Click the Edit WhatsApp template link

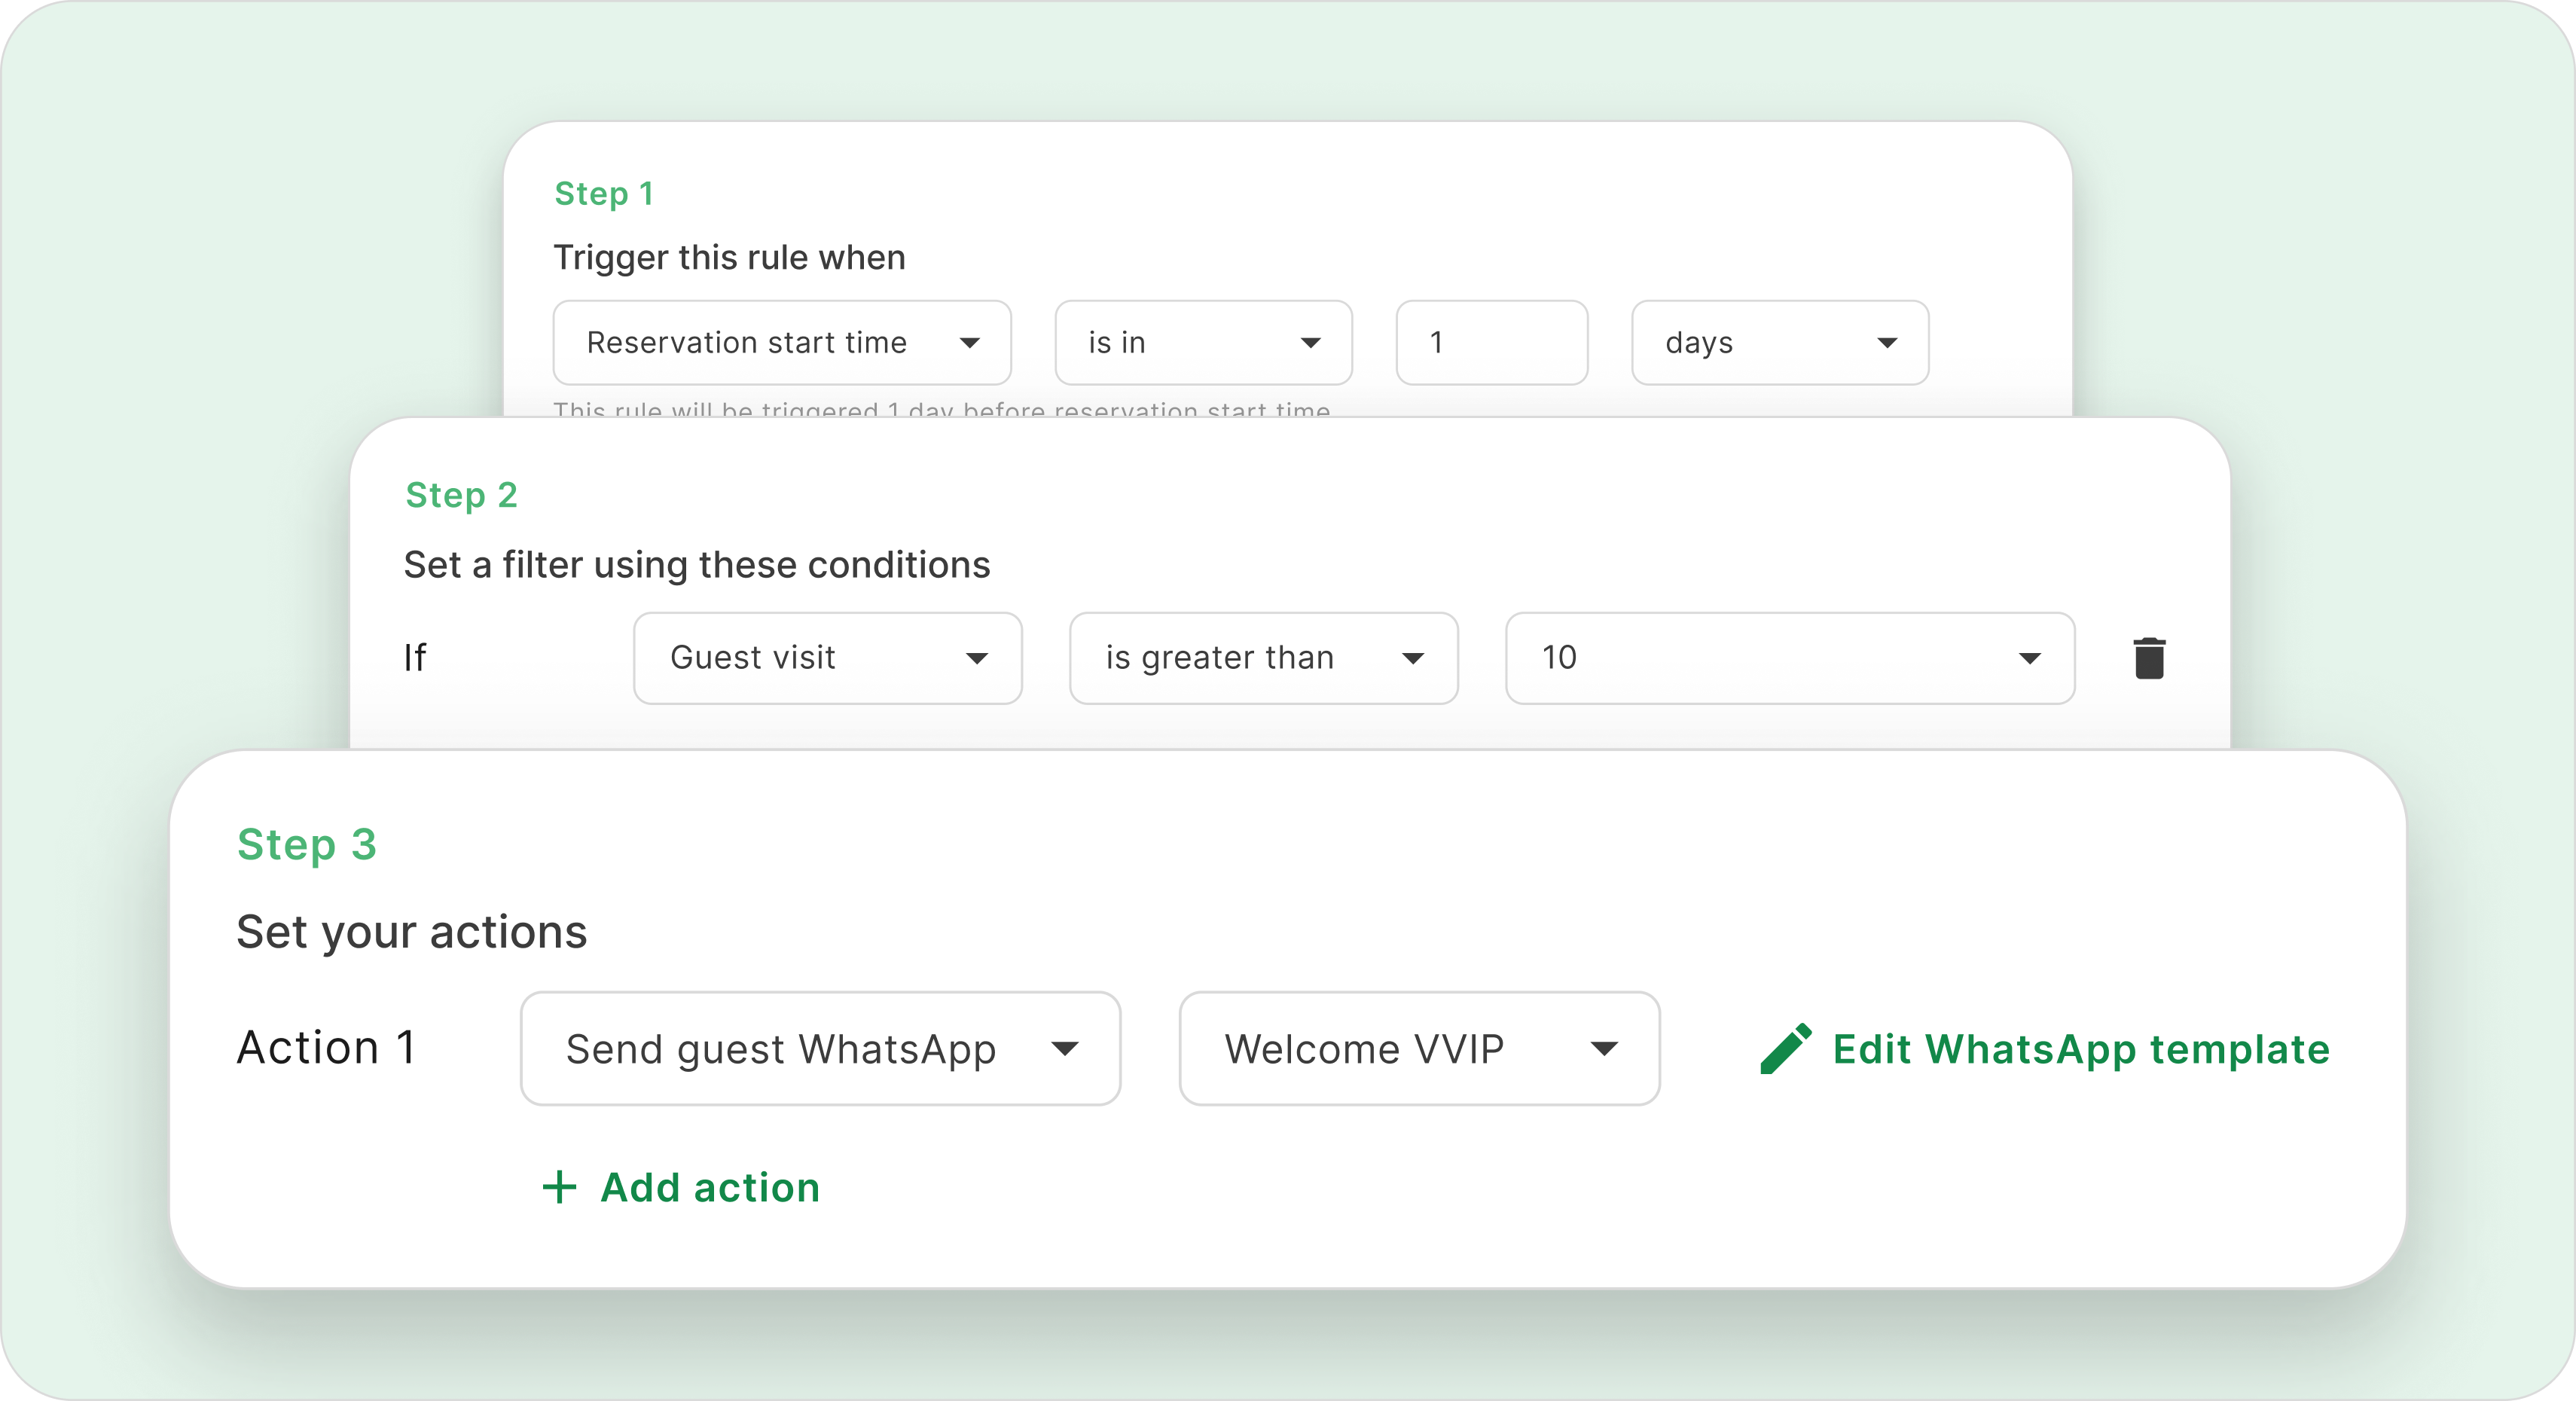[x=2080, y=1048]
